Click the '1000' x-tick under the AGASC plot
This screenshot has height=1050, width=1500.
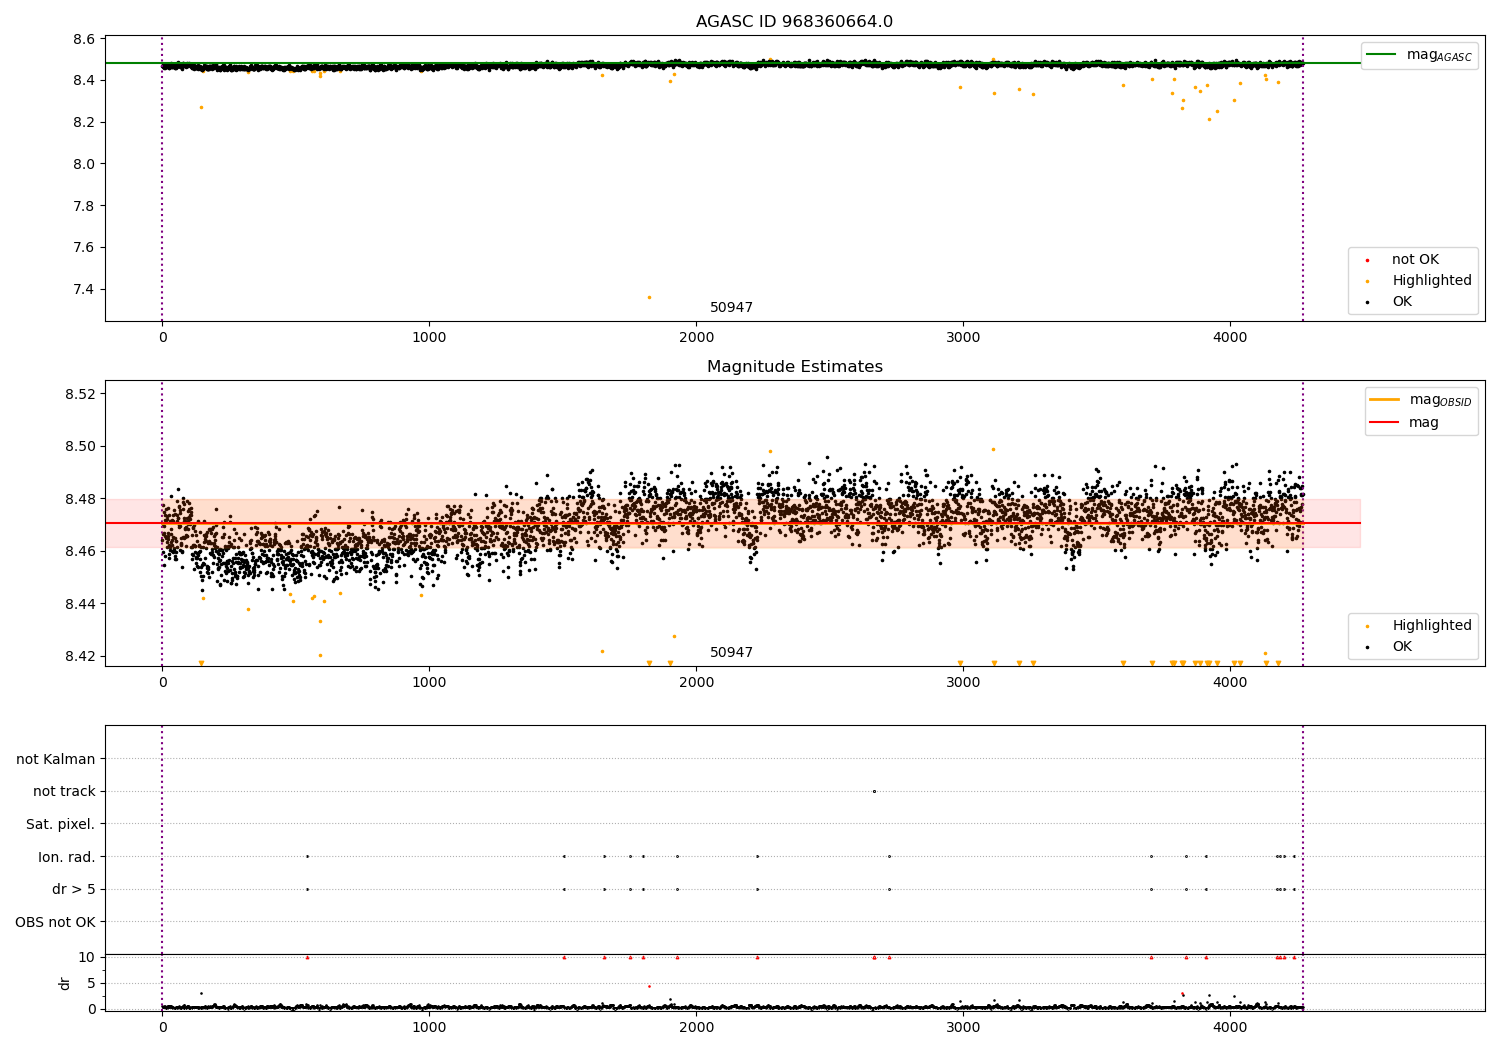tap(429, 338)
